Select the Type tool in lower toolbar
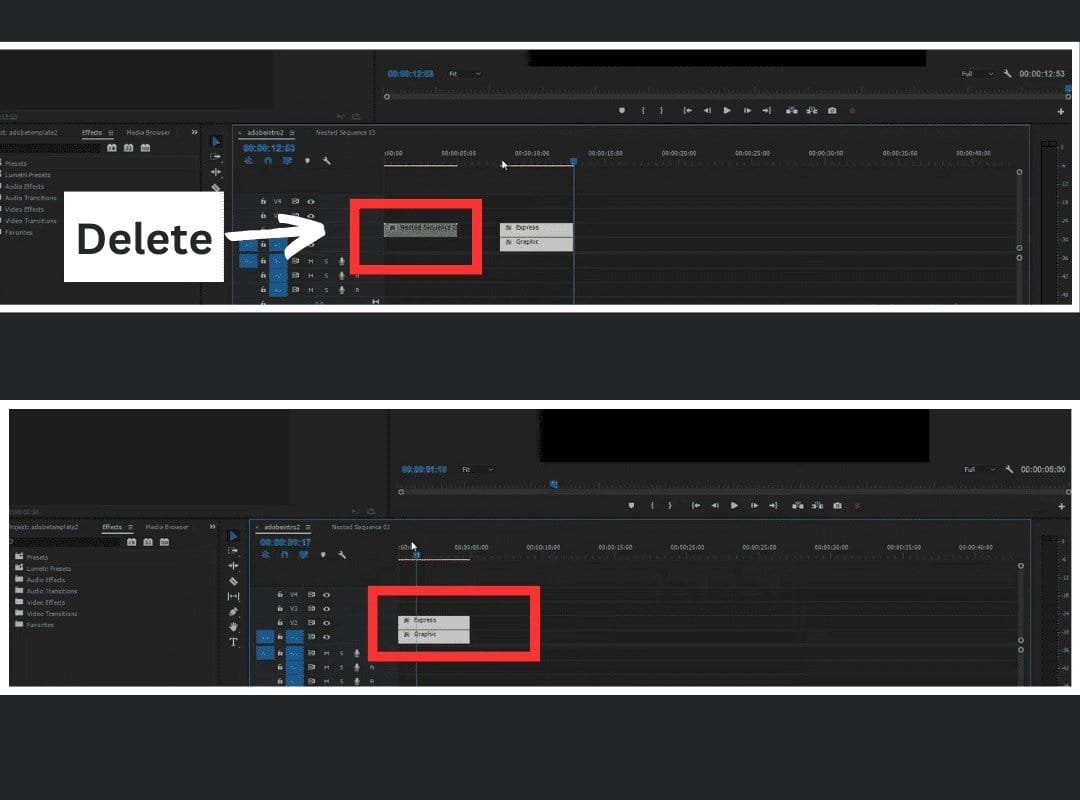This screenshot has height=800, width=1080. tap(233, 642)
